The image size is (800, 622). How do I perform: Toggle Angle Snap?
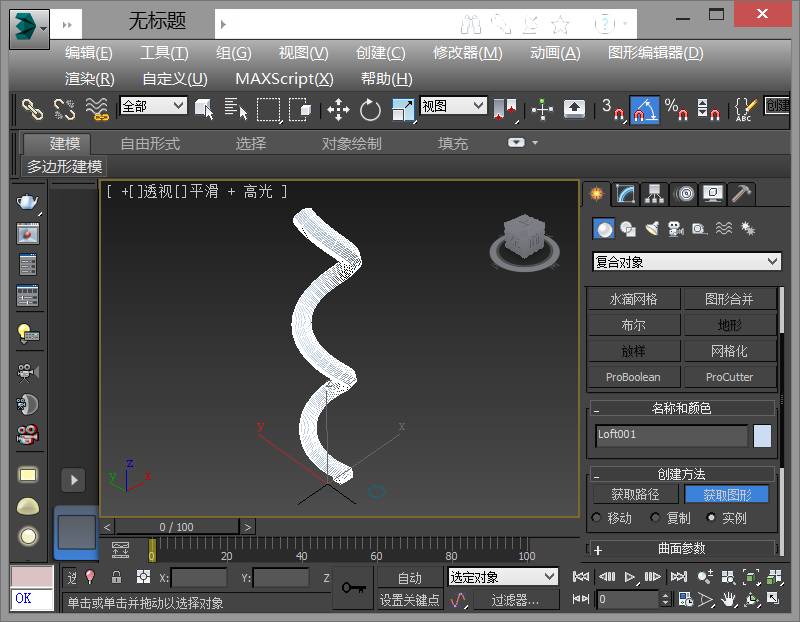pyautogui.click(x=645, y=110)
